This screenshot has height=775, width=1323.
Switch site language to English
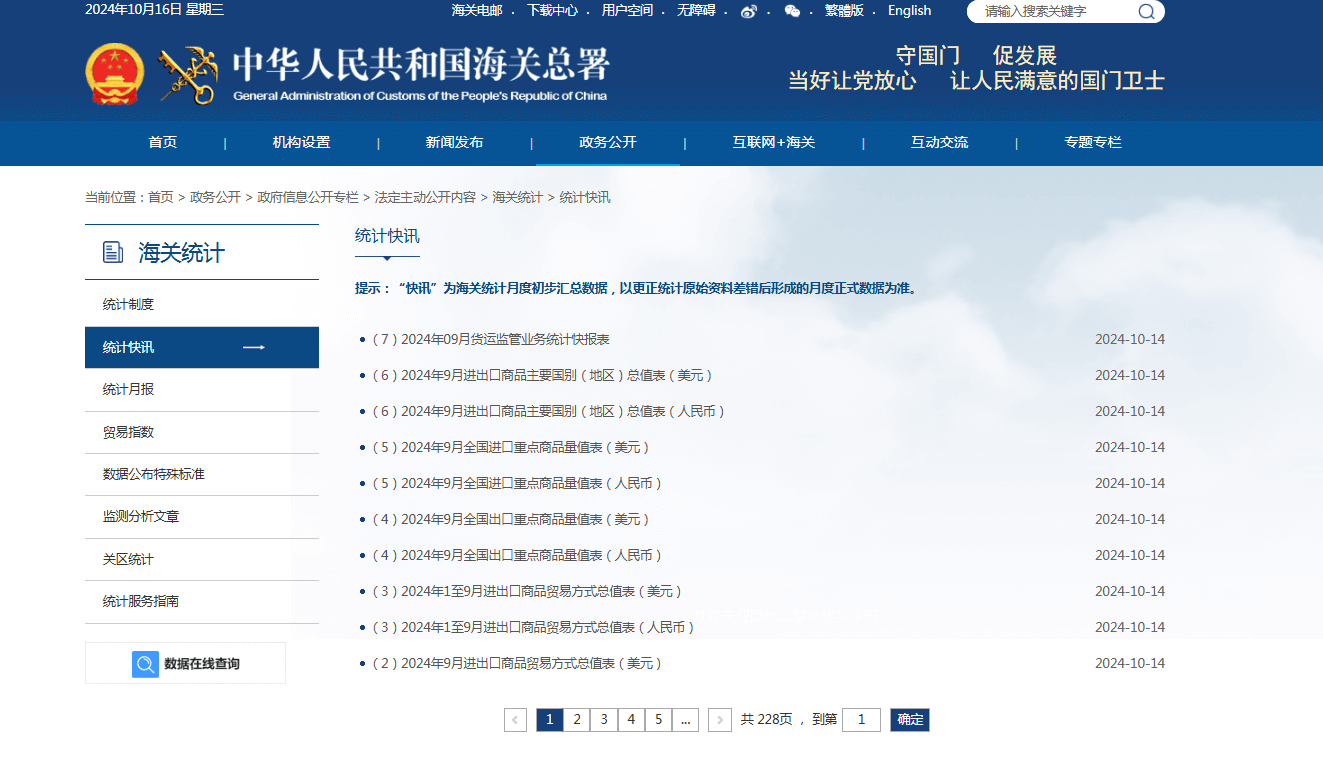[909, 11]
